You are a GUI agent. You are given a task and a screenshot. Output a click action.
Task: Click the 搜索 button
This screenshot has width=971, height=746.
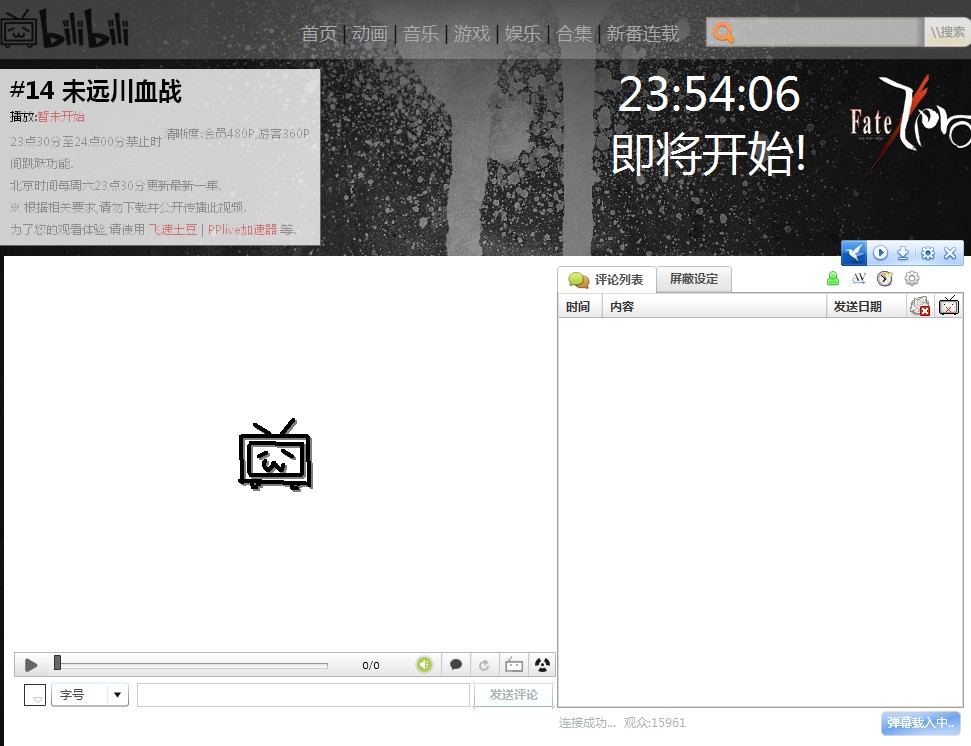(947, 32)
